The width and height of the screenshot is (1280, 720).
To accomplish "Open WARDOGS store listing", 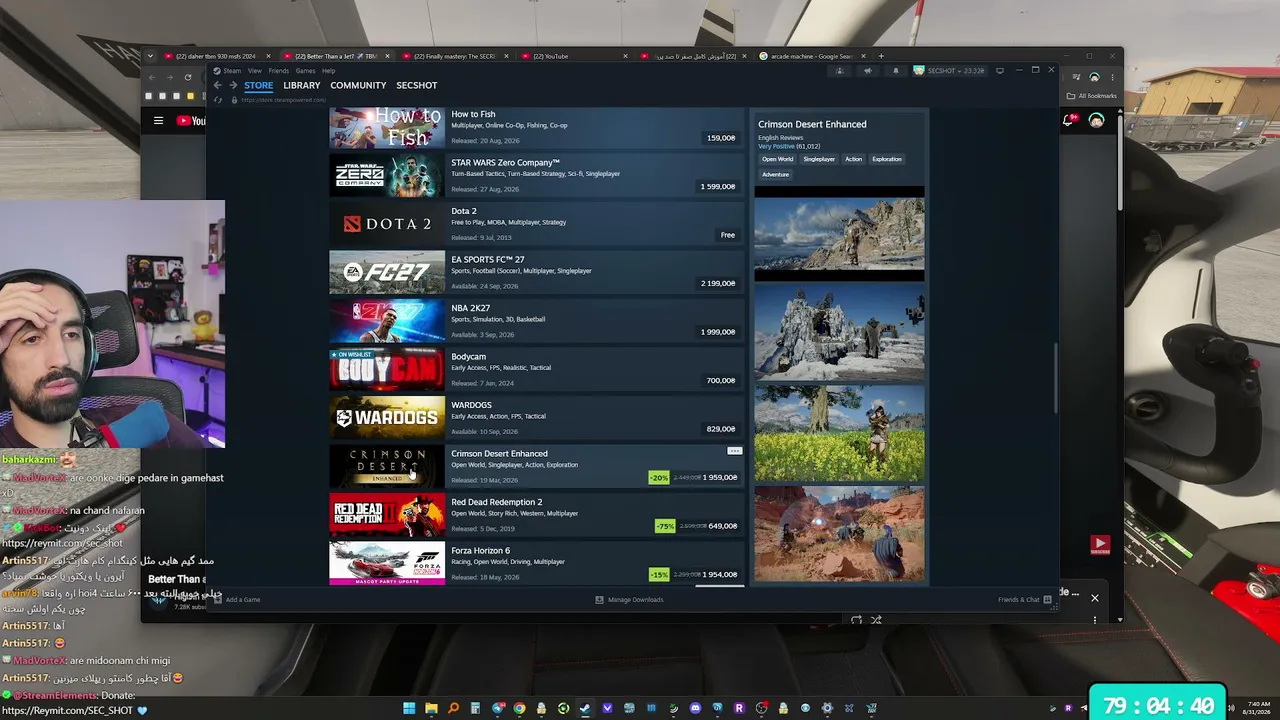I will pyautogui.click(x=538, y=418).
